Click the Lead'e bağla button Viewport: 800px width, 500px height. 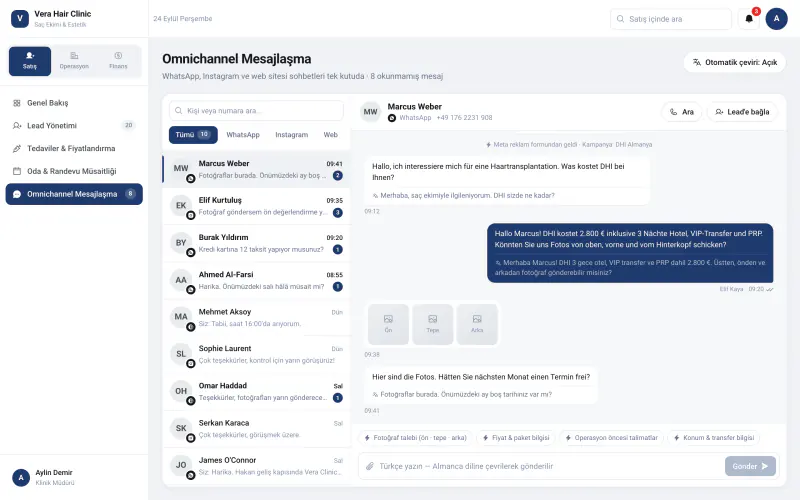(742, 112)
